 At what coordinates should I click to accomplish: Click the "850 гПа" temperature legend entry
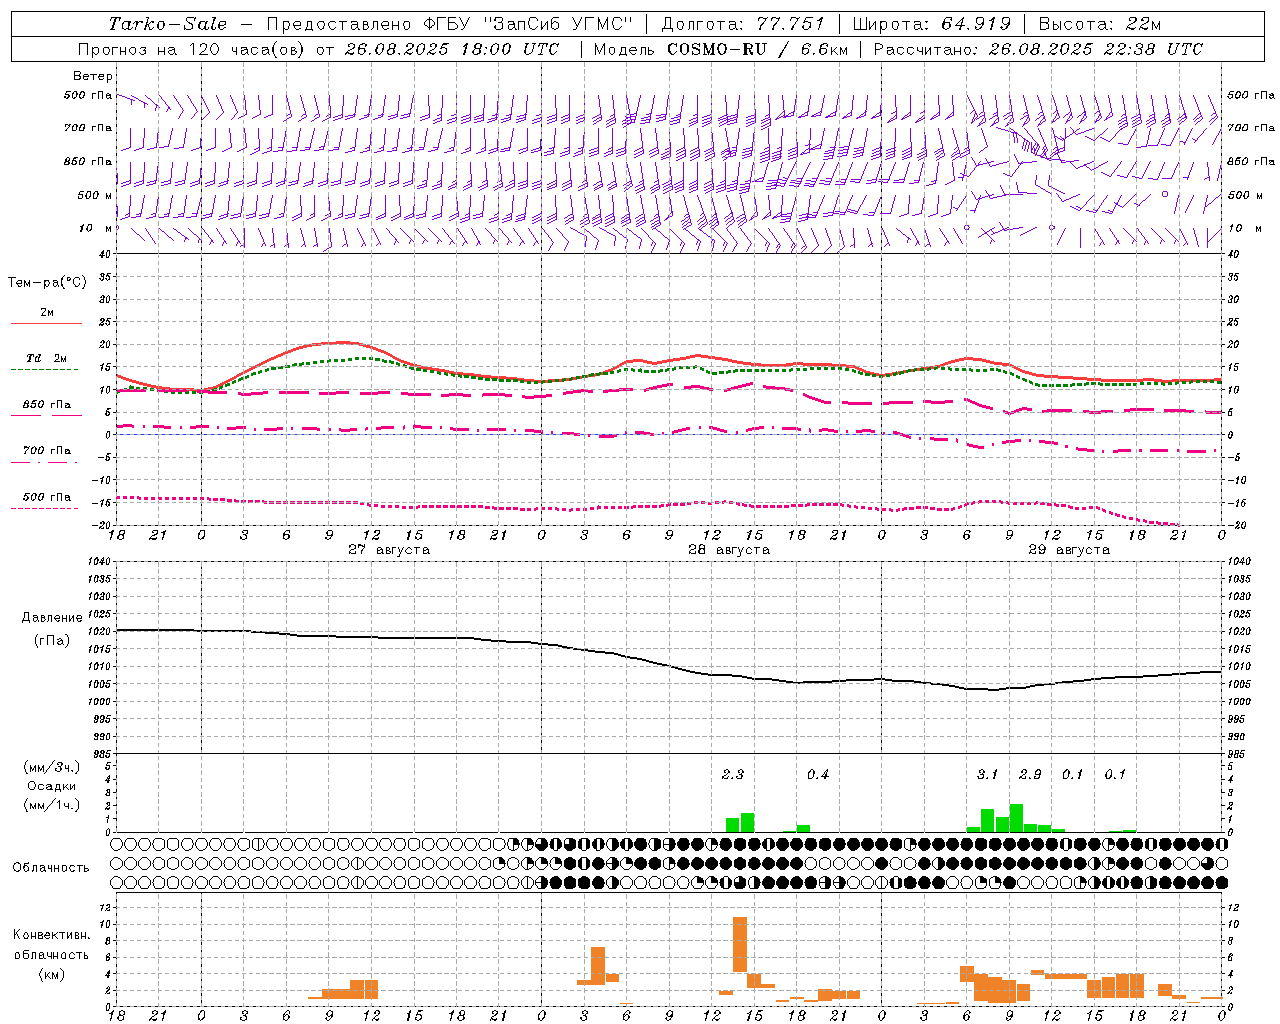[x=46, y=405]
